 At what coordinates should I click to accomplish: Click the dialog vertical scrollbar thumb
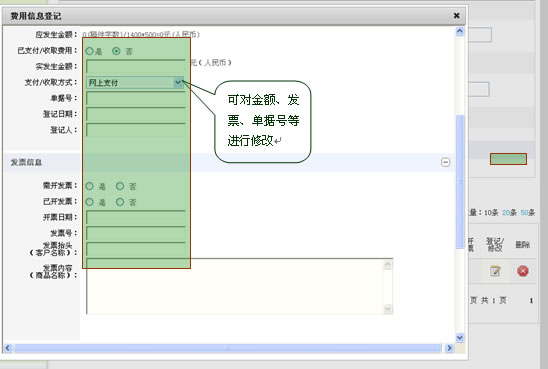click(460, 182)
